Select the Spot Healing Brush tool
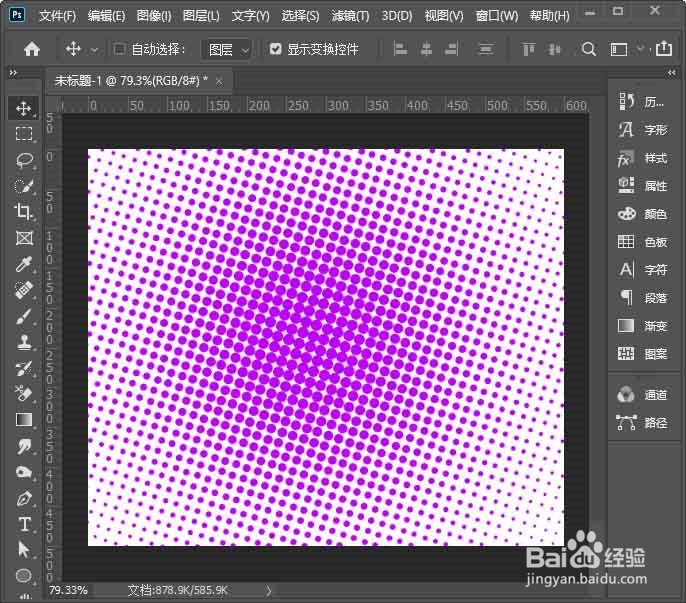Viewport: 686px width, 603px height. pos(24,290)
